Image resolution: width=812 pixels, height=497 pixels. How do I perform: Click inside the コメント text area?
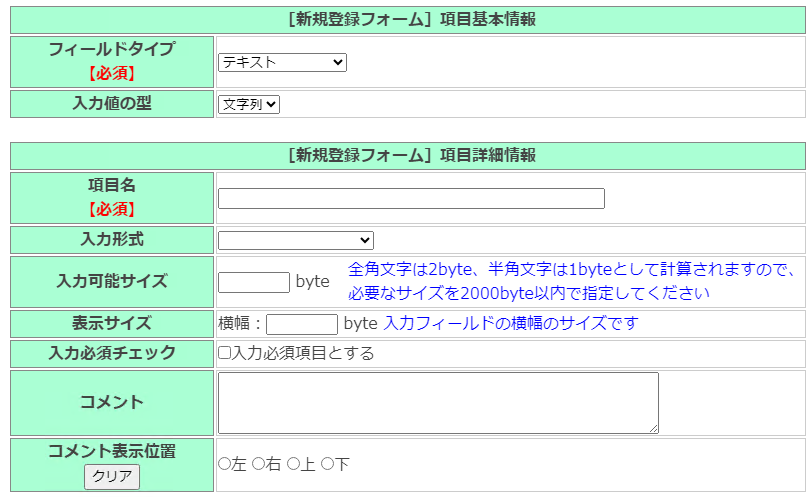click(x=437, y=402)
